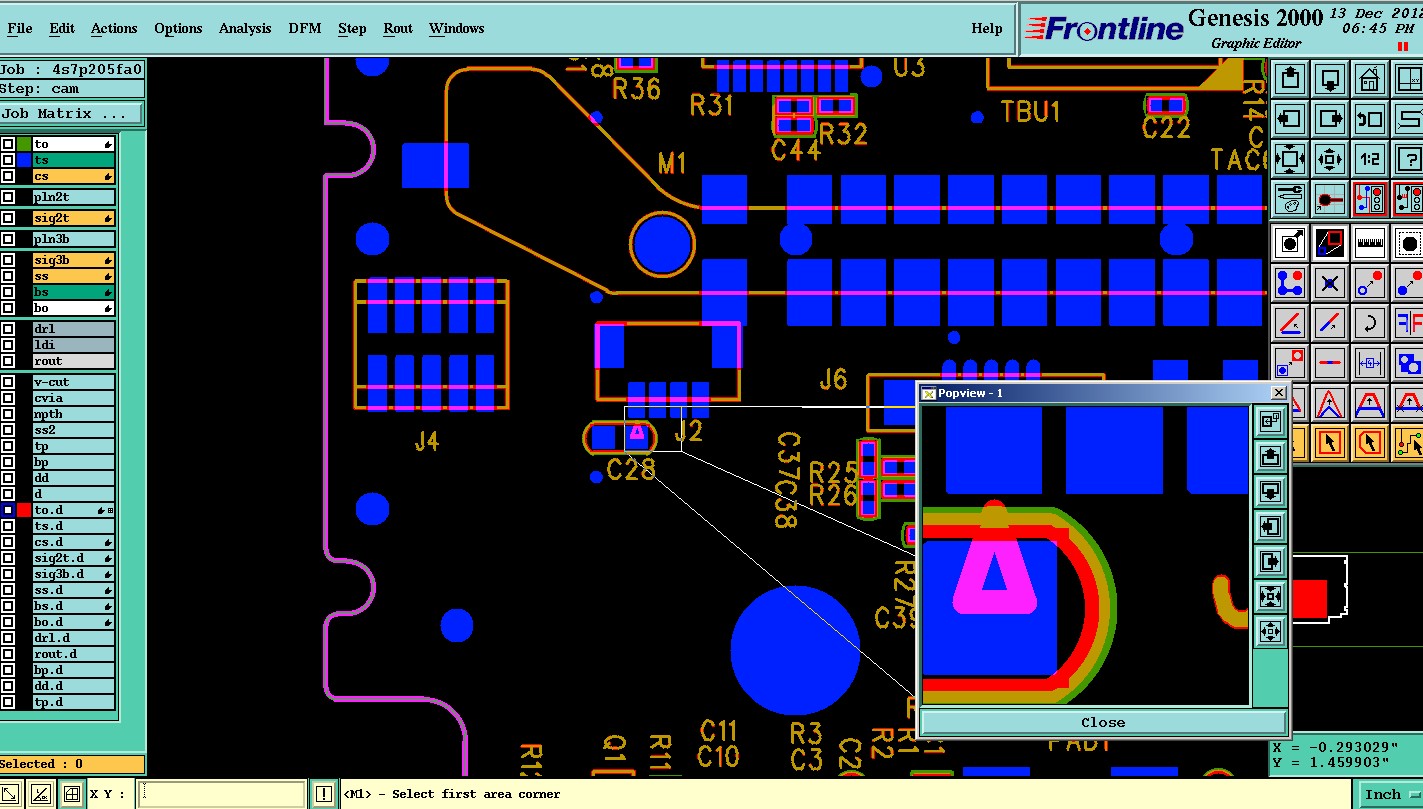Click the X delete feature icon
Image resolution: width=1423 pixels, height=809 pixels.
coord(1329,283)
